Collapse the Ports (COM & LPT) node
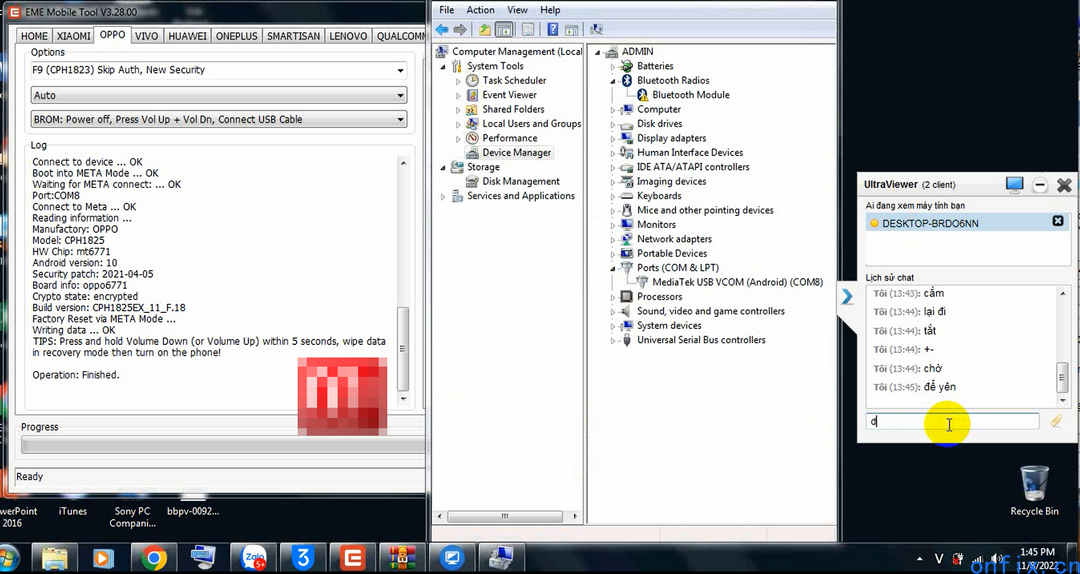The width and height of the screenshot is (1080, 574). point(612,268)
